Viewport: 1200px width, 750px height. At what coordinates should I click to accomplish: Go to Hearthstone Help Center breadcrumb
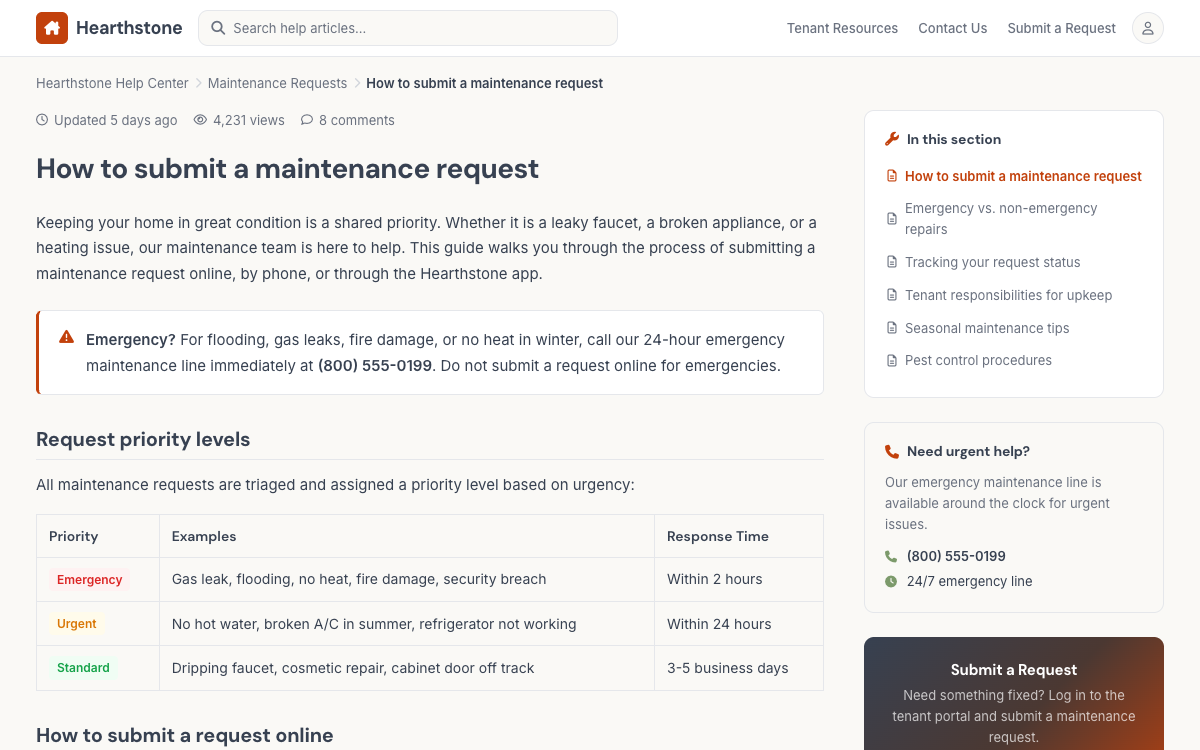[x=112, y=83]
